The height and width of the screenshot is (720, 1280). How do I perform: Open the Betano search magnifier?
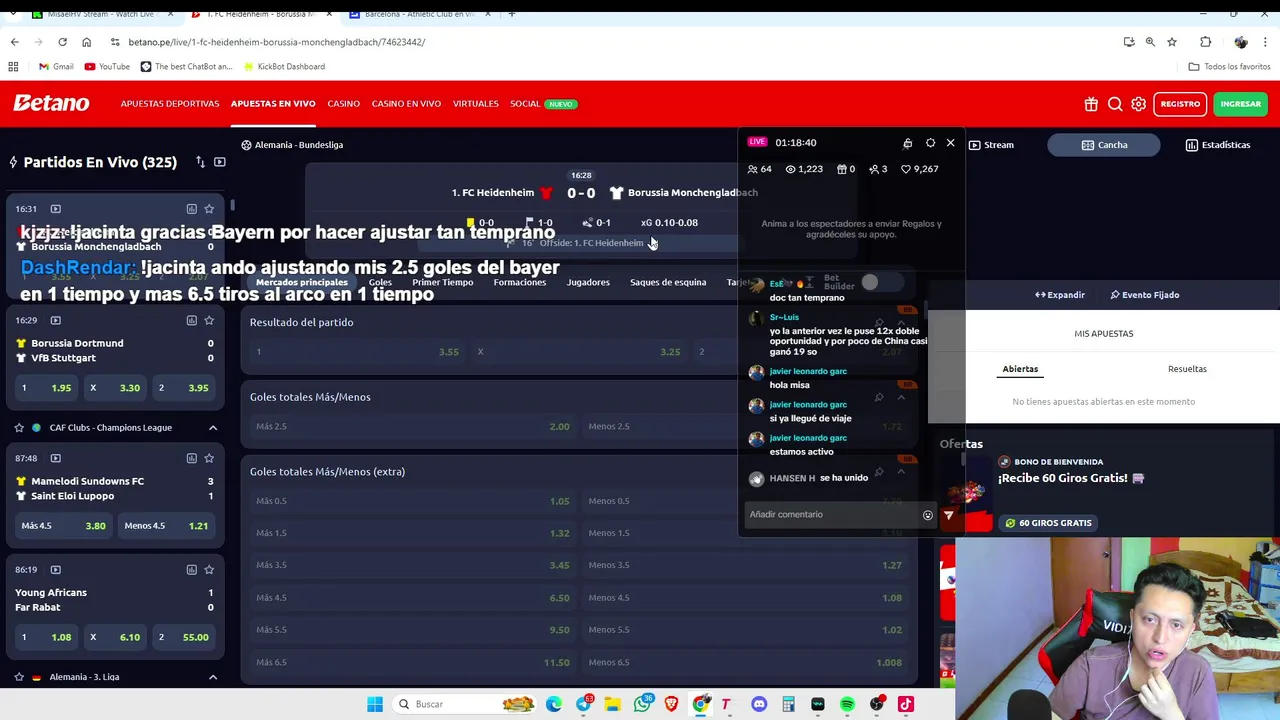pyautogui.click(x=1115, y=104)
